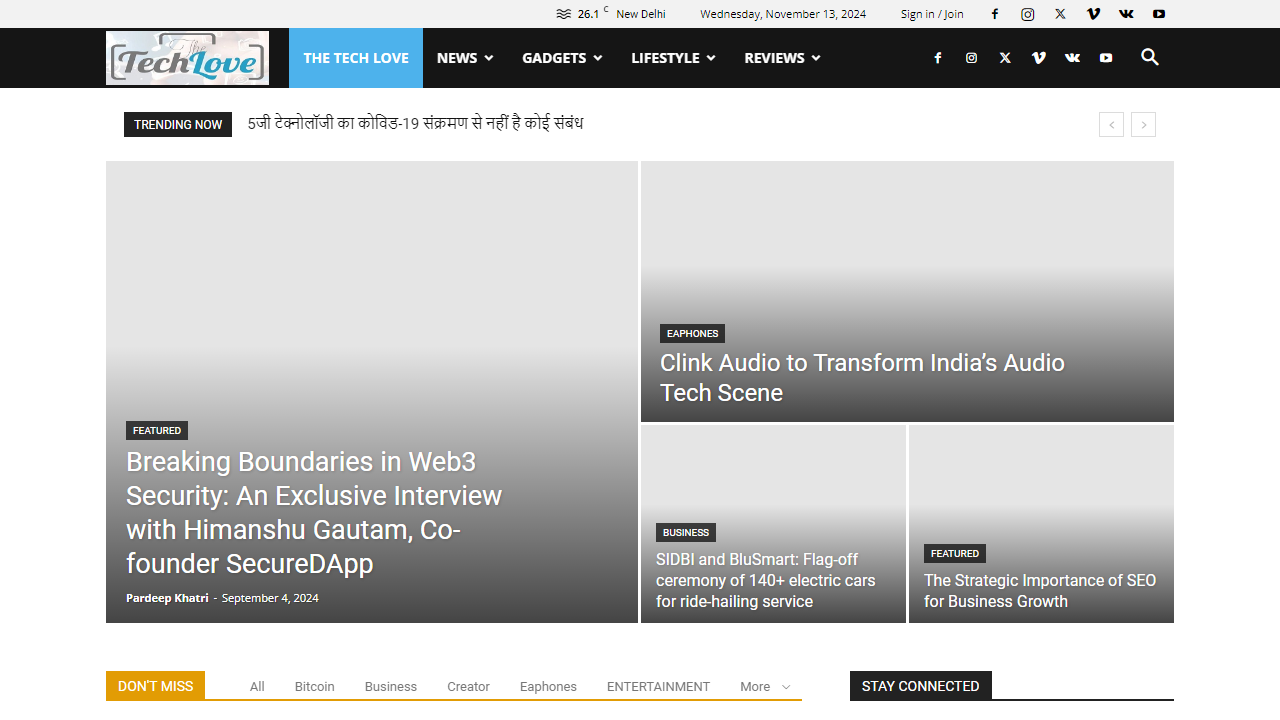Switch to the Bitcoin tab
The width and height of the screenshot is (1280, 720).
[314, 687]
